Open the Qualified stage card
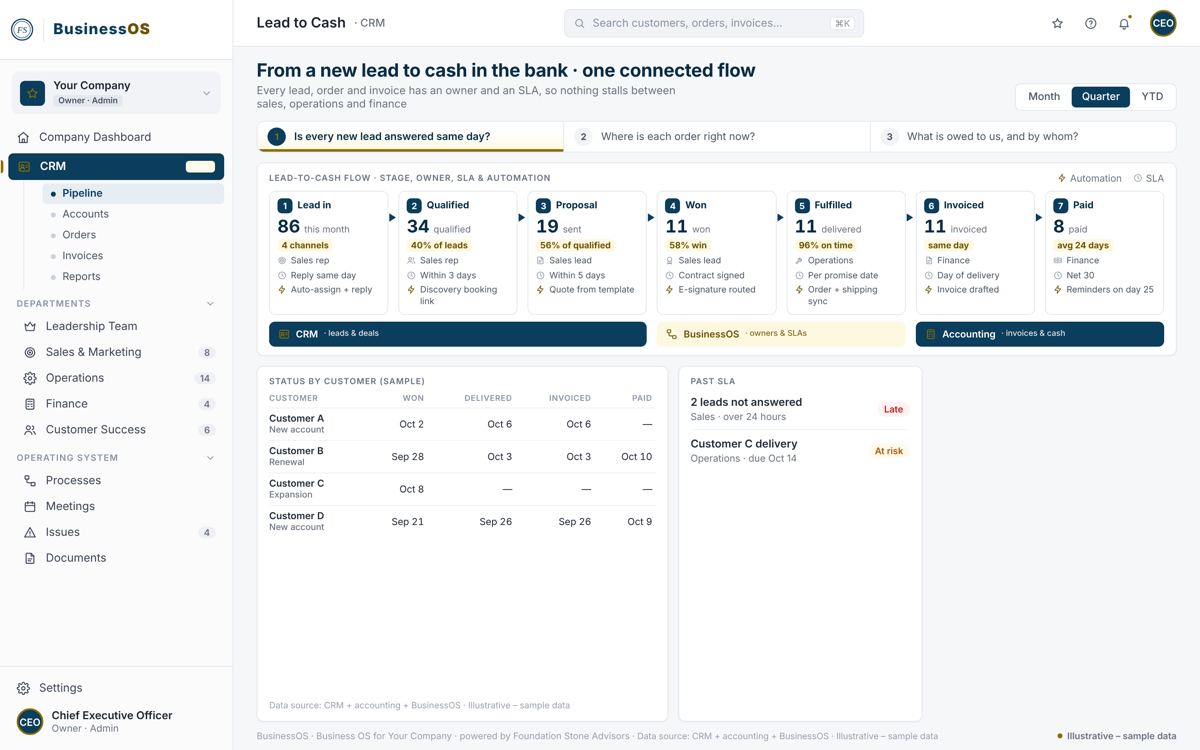This screenshot has height=750, width=1200. point(458,253)
